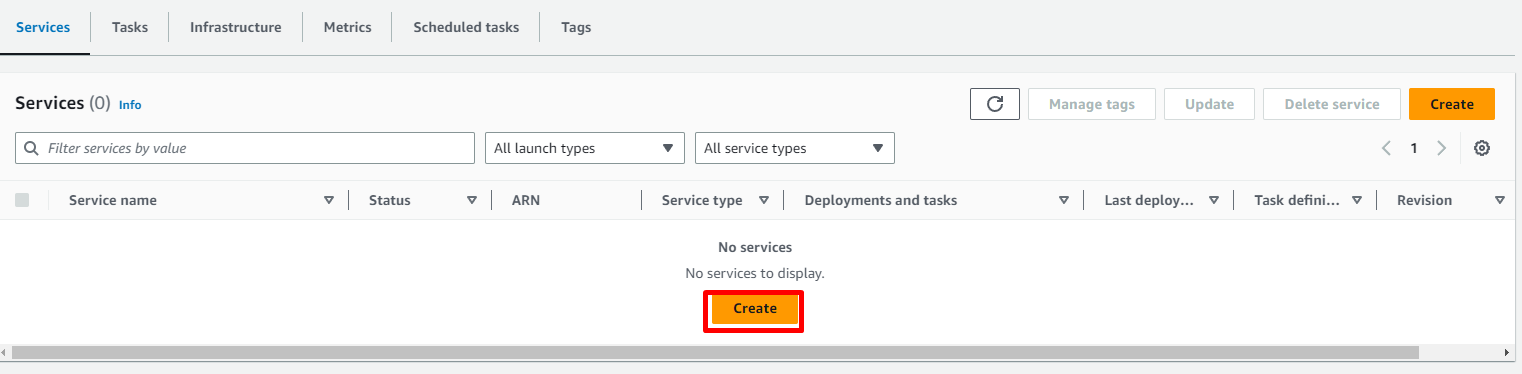Sort by Task definition column arrow
1522x374 pixels.
[x=1357, y=200]
